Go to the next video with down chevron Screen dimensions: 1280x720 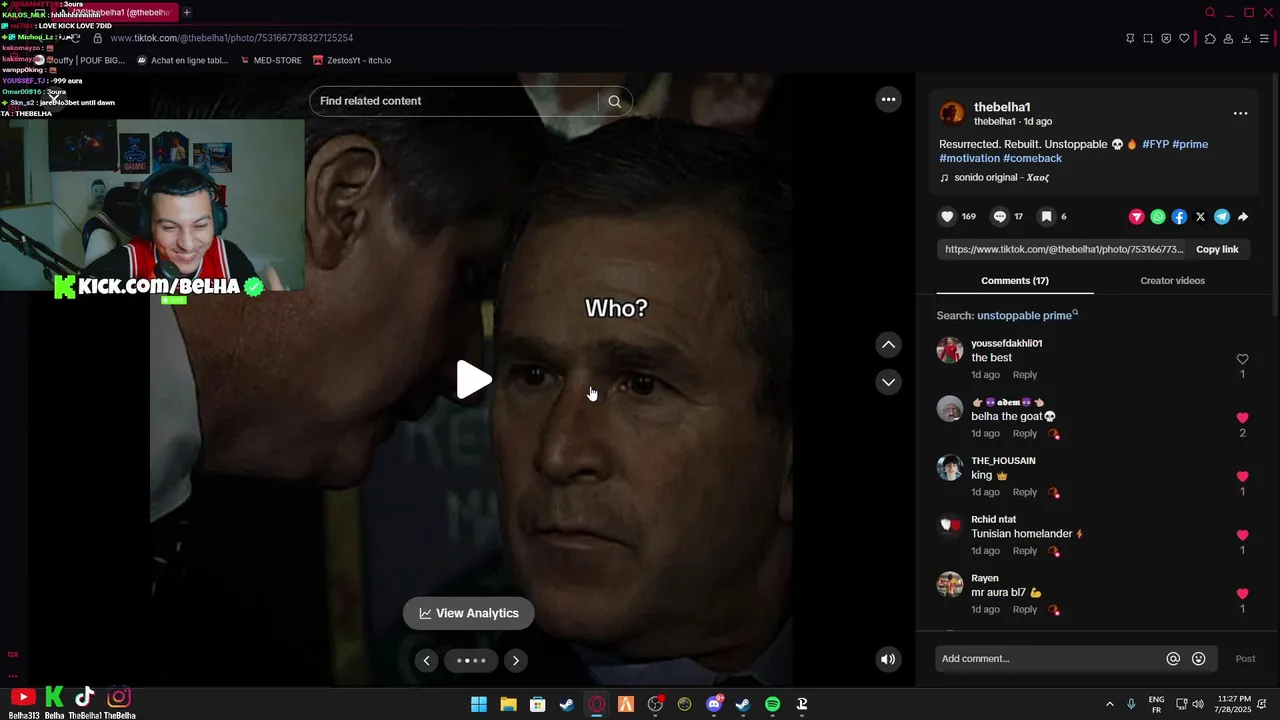pyautogui.click(x=888, y=382)
